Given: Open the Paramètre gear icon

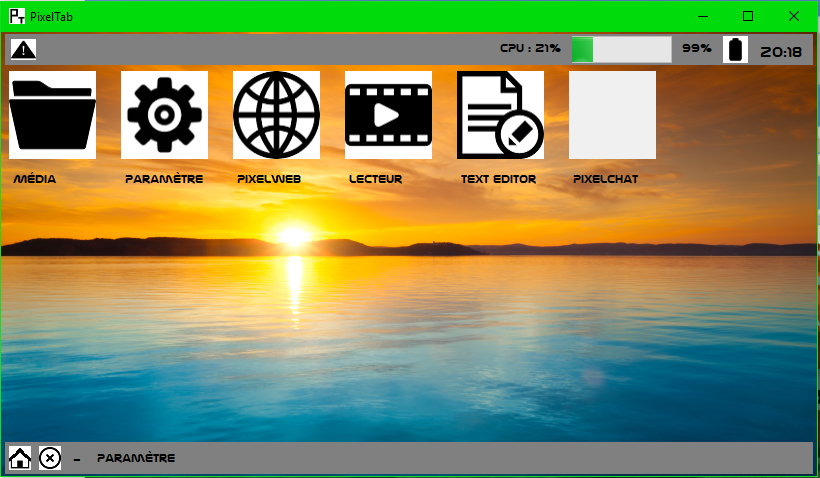Looking at the screenshot, I should pyautogui.click(x=164, y=115).
